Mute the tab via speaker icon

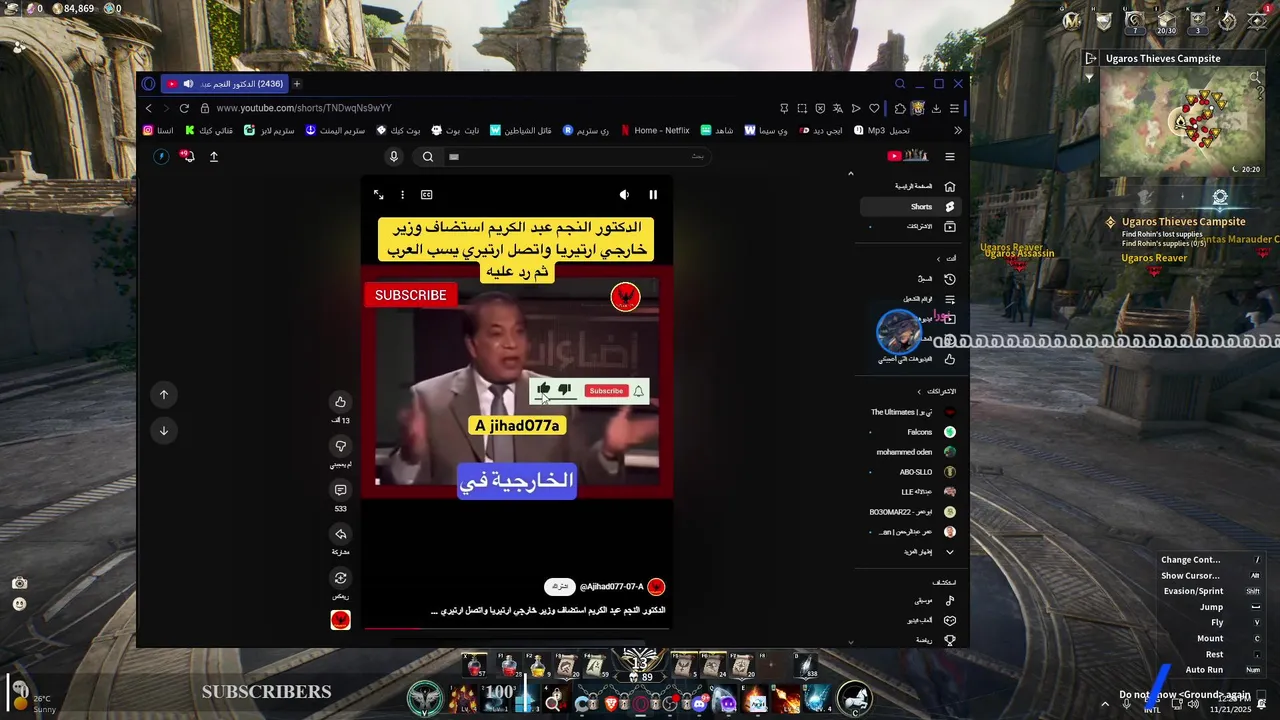[188, 84]
